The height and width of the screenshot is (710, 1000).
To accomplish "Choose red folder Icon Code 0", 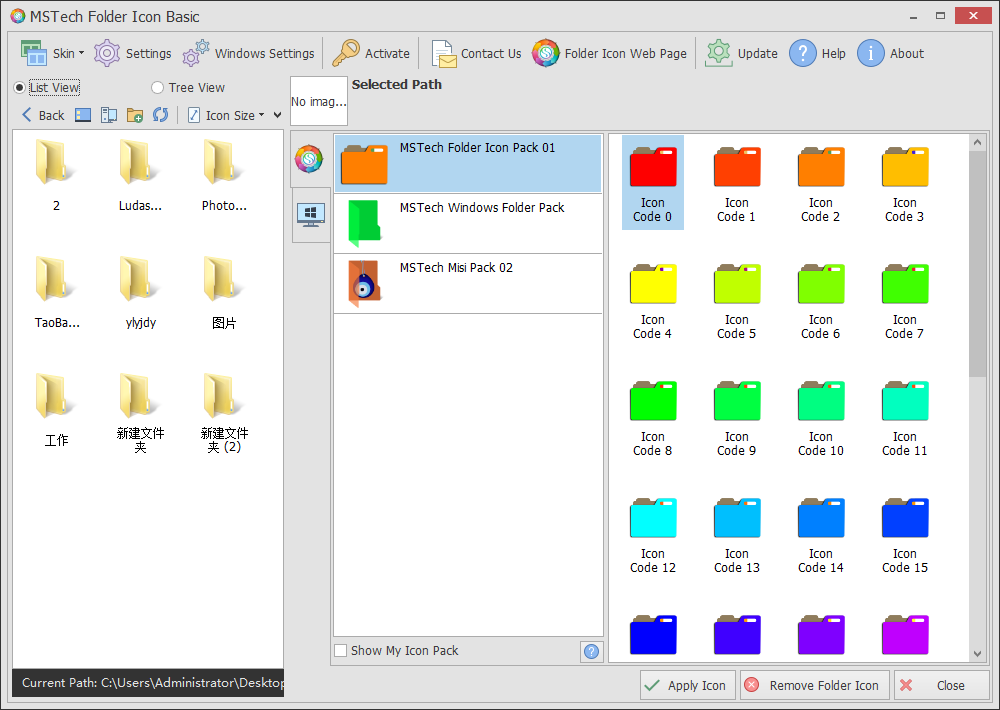I will (x=652, y=182).
